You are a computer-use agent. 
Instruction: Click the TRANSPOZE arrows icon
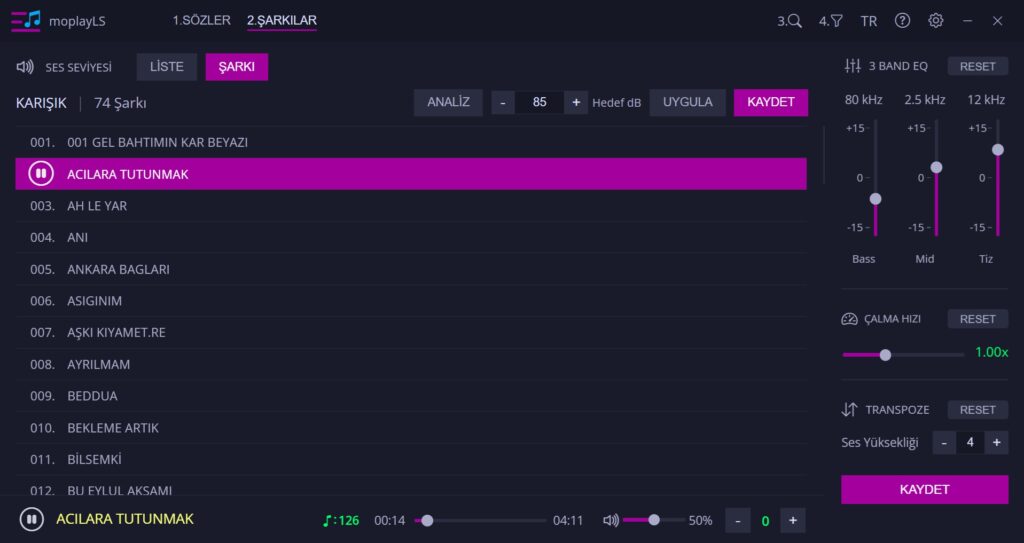point(849,410)
